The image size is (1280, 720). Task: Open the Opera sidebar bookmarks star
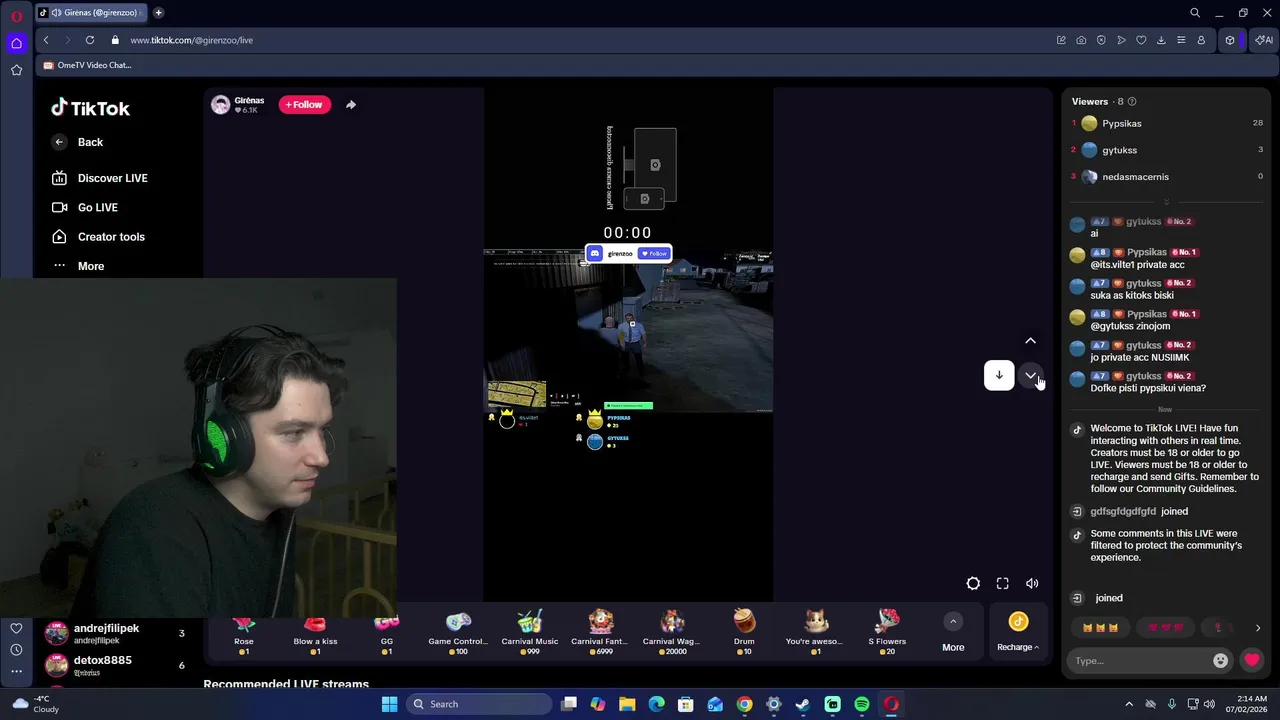coord(16,70)
